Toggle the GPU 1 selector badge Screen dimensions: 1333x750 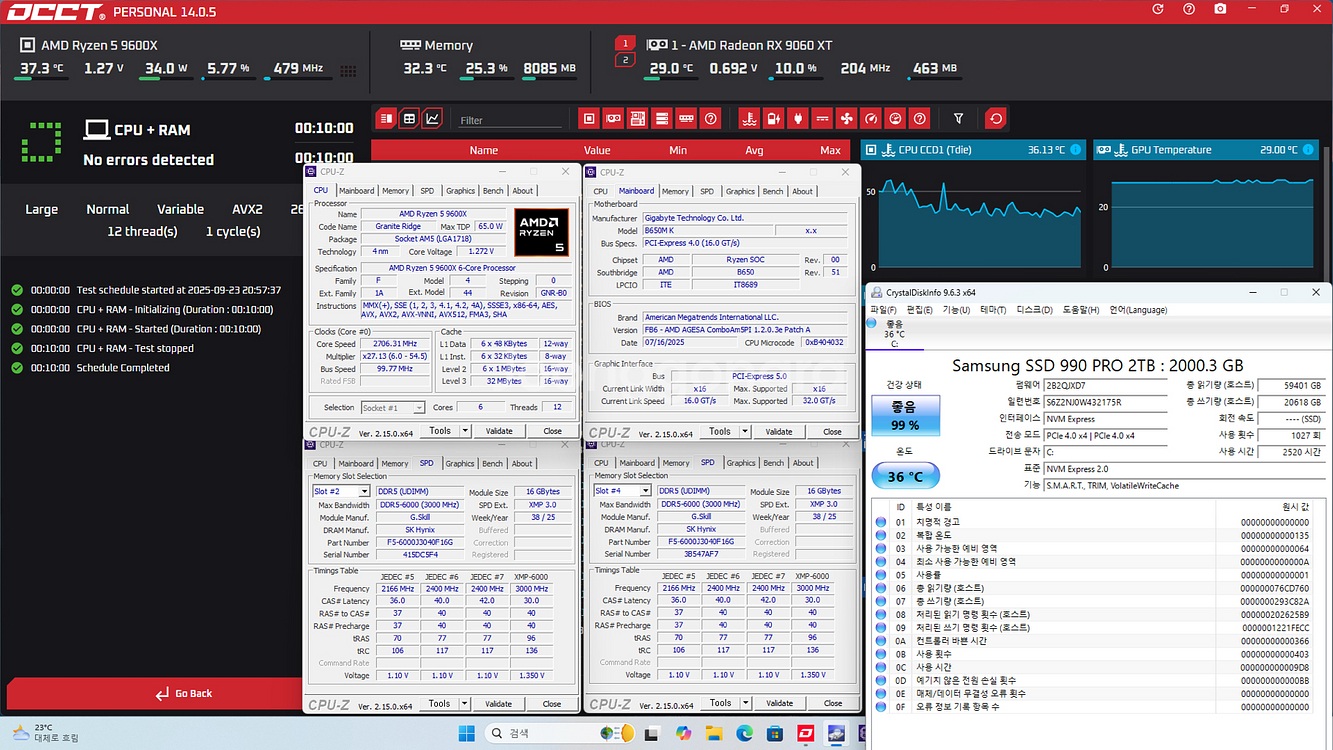[624, 43]
